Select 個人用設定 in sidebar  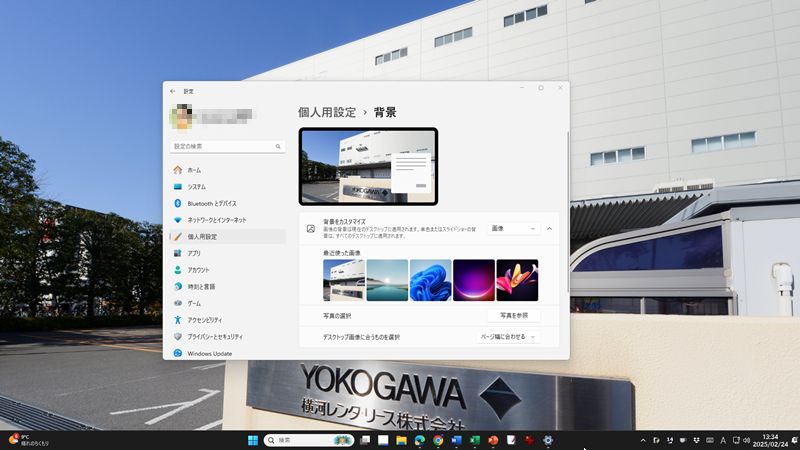tap(228, 237)
